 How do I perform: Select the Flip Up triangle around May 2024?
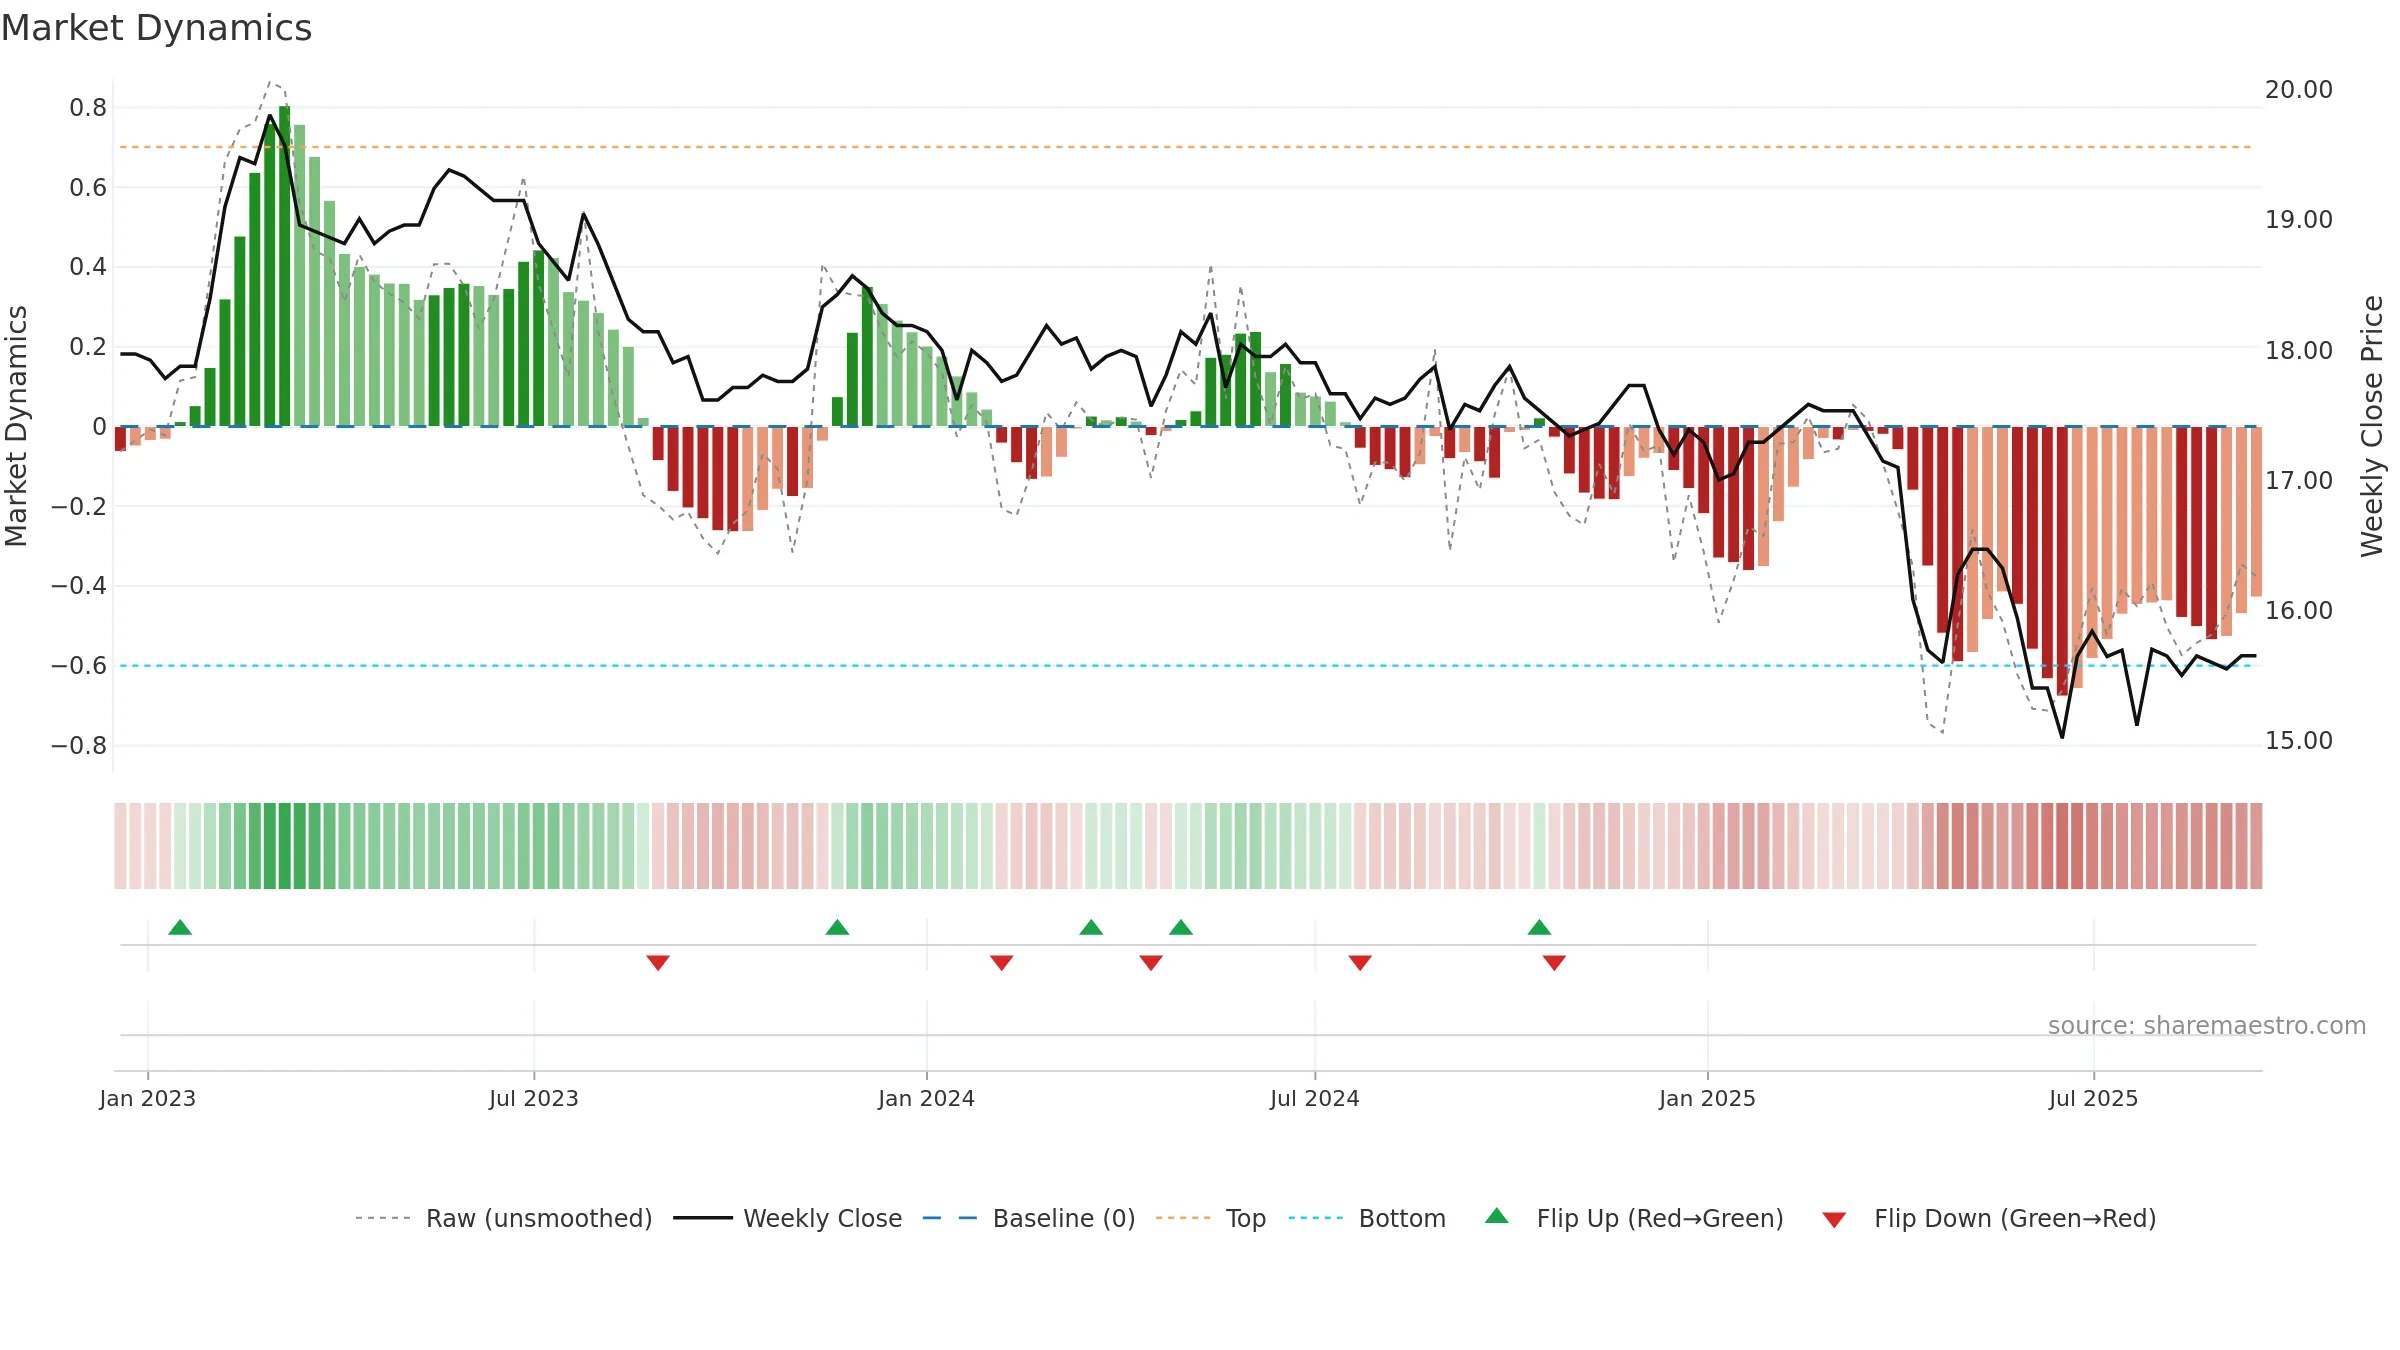click(x=1181, y=928)
